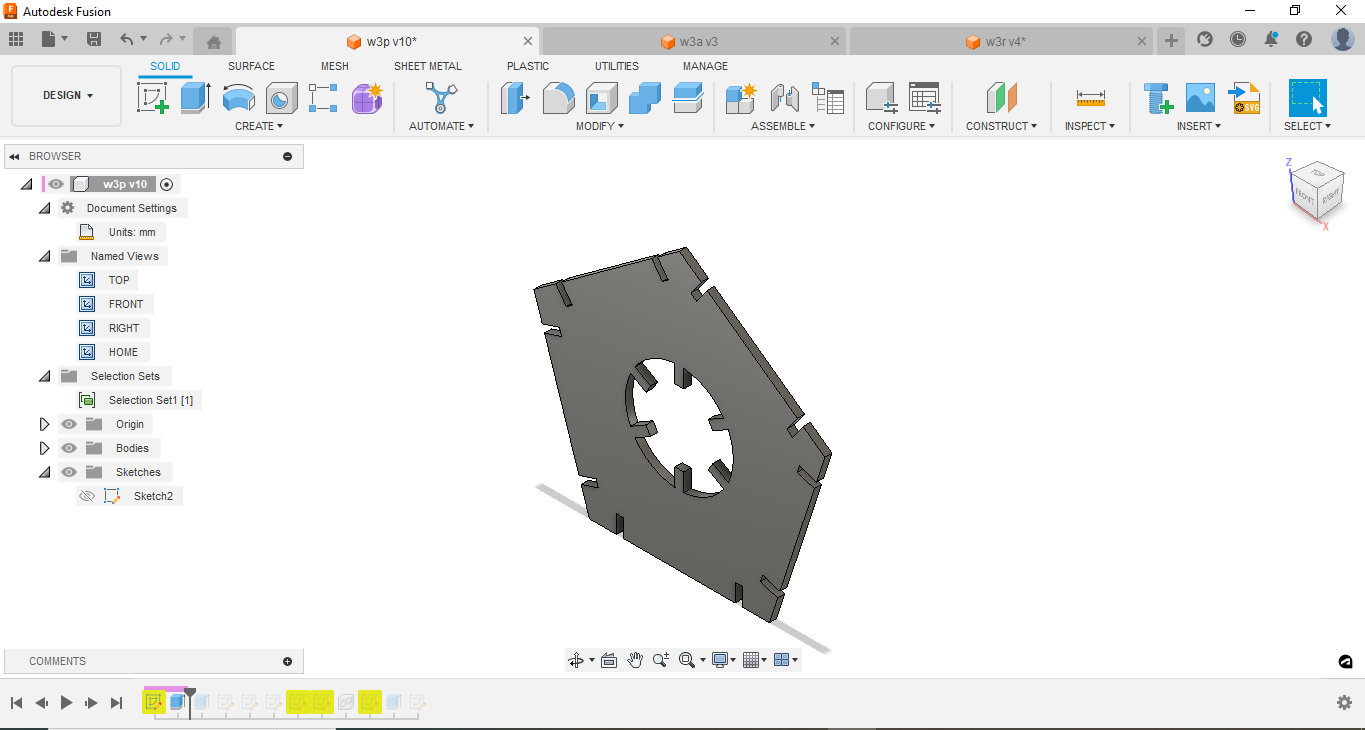Expand the Origin folder
Viewport: 1365px width, 730px height.
44,424
